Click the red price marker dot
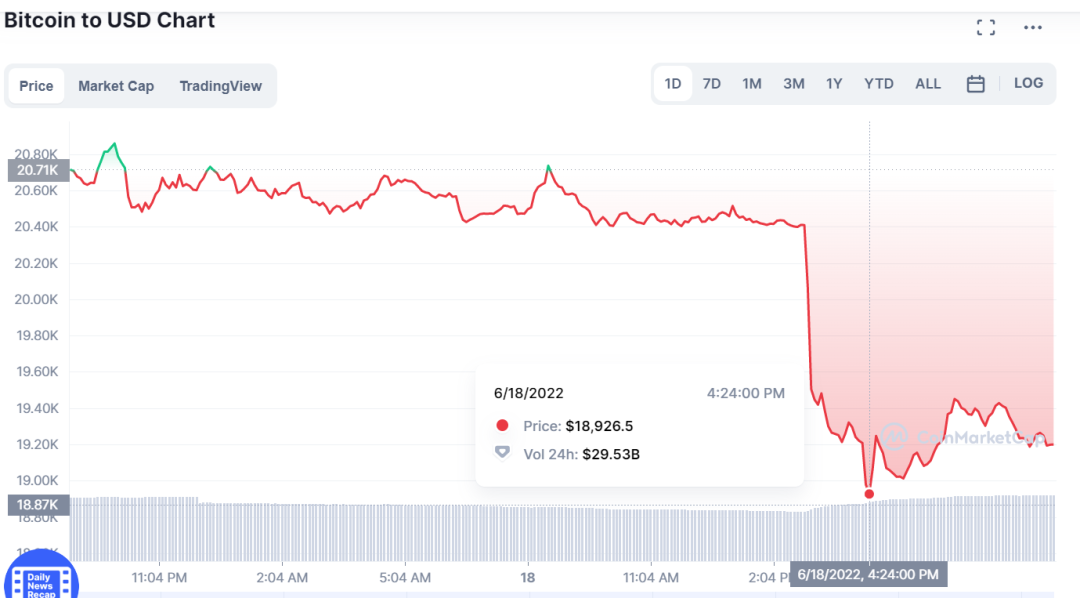Image resolution: width=1080 pixels, height=598 pixels. (x=869, y=494)
